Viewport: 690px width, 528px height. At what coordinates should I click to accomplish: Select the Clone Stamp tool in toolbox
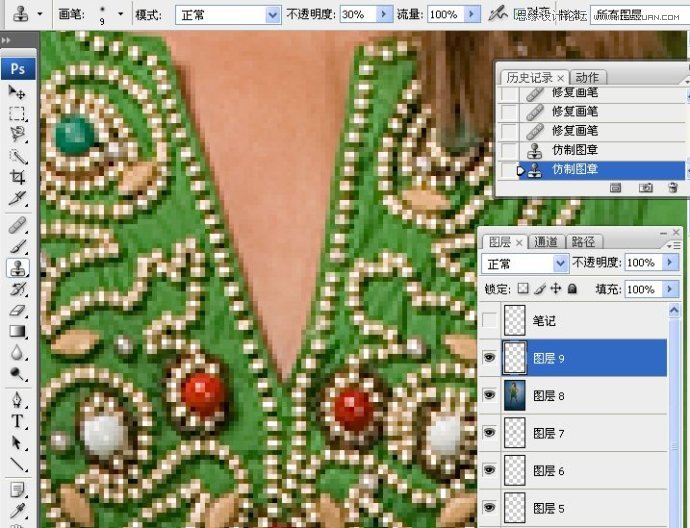point(17,268)
